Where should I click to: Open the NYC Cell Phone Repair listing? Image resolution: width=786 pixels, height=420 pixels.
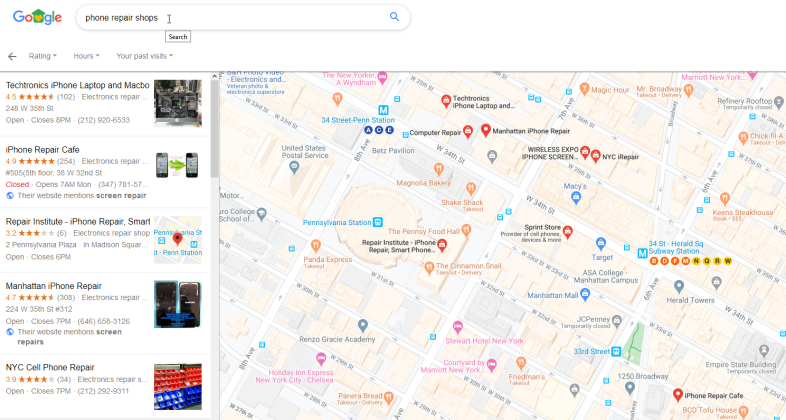pos(50,367)
